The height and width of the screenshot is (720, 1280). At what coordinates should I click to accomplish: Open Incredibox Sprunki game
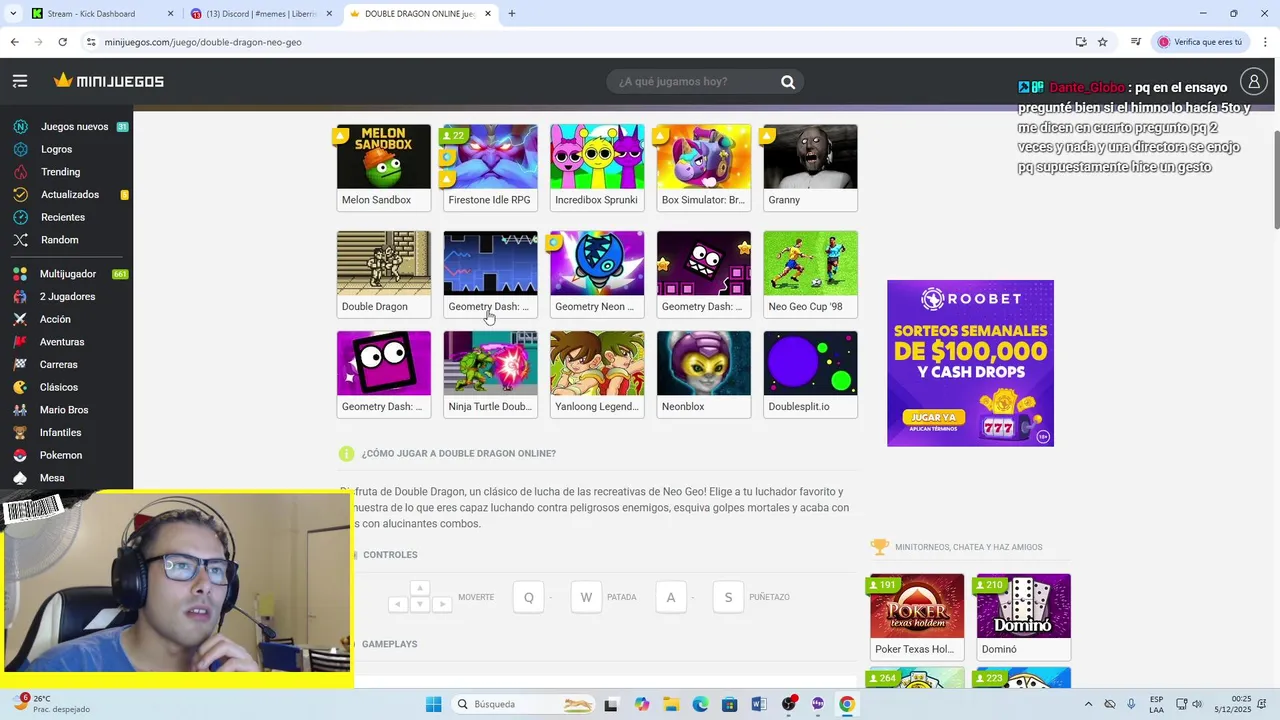597,167
